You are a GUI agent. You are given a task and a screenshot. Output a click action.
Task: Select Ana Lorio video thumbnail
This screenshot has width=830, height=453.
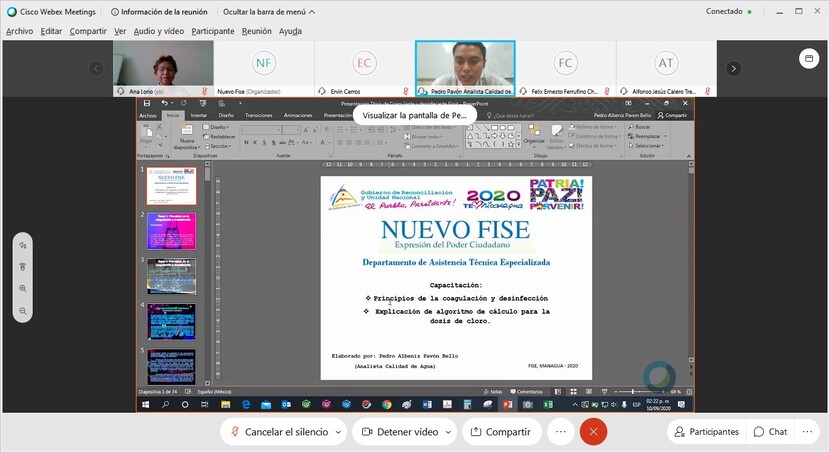tap(163, 68)
